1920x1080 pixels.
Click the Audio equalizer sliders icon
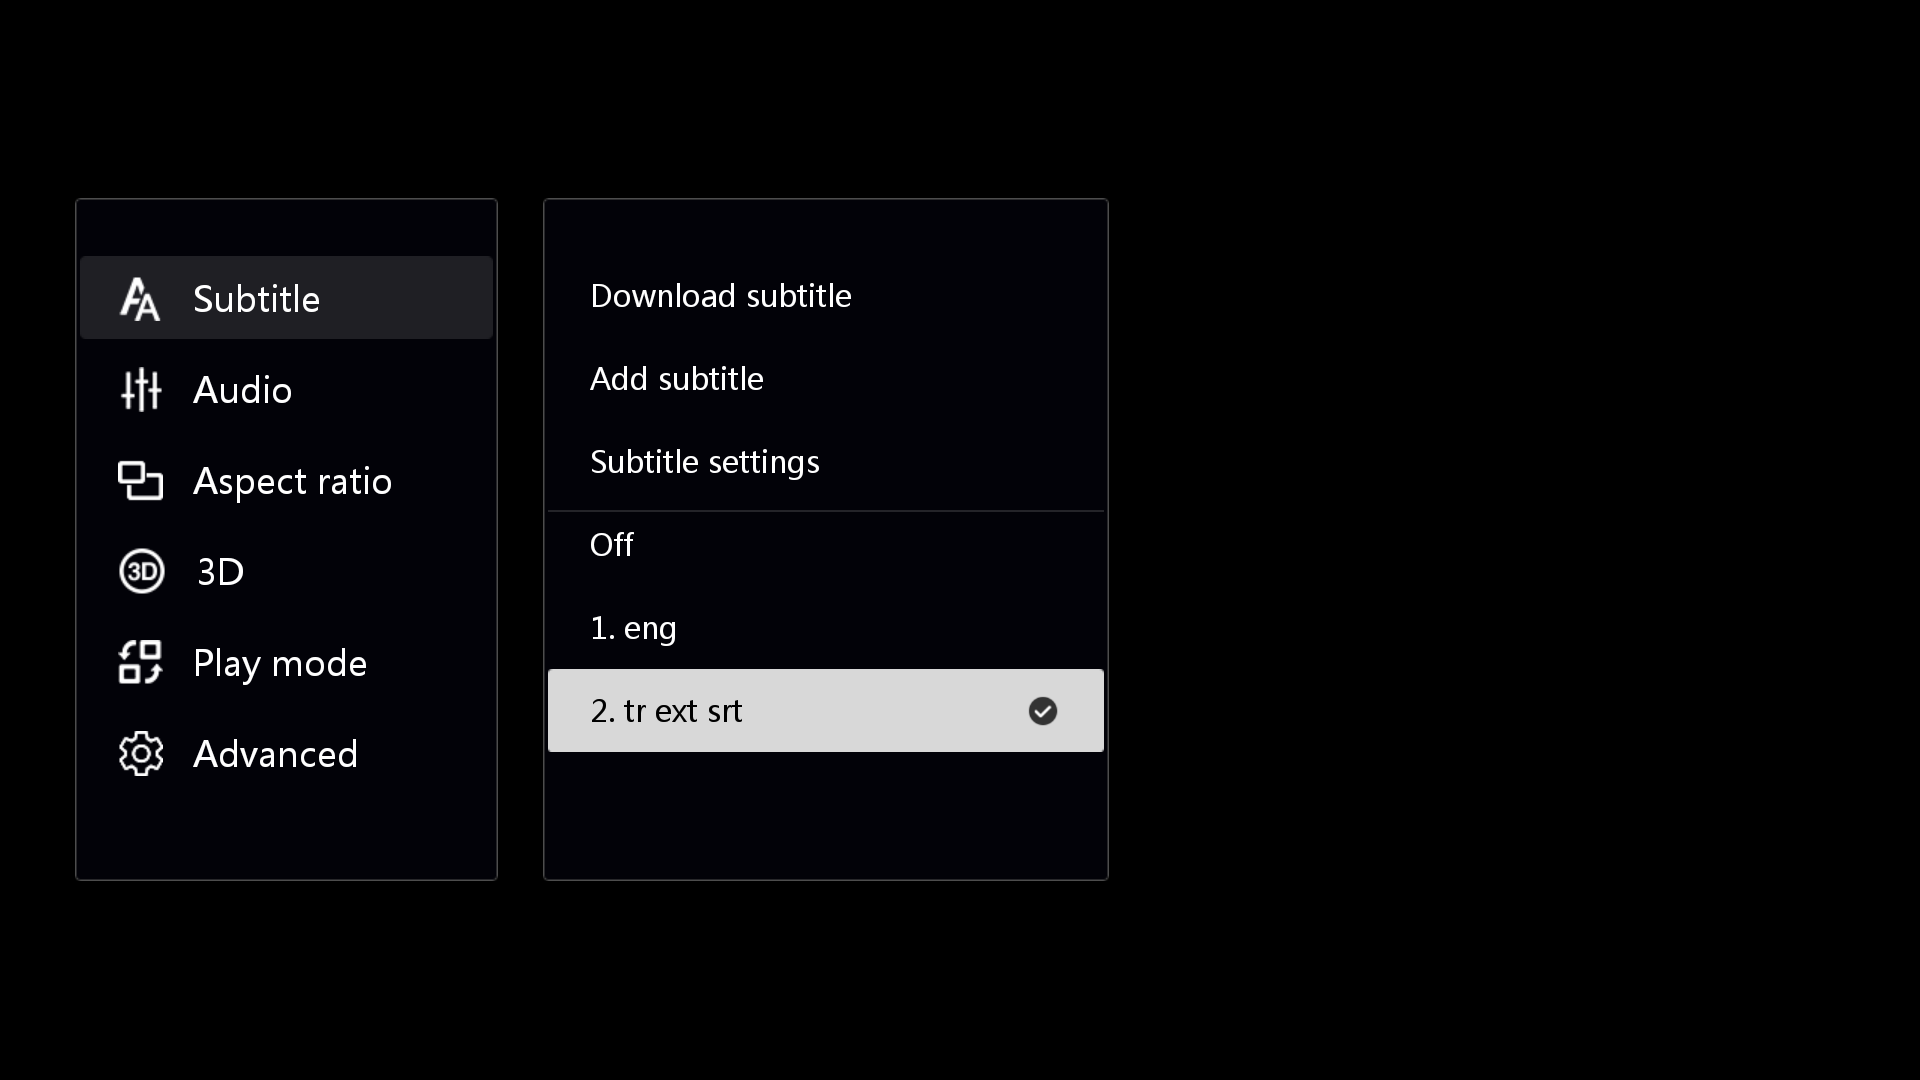(x=141, y=390)
